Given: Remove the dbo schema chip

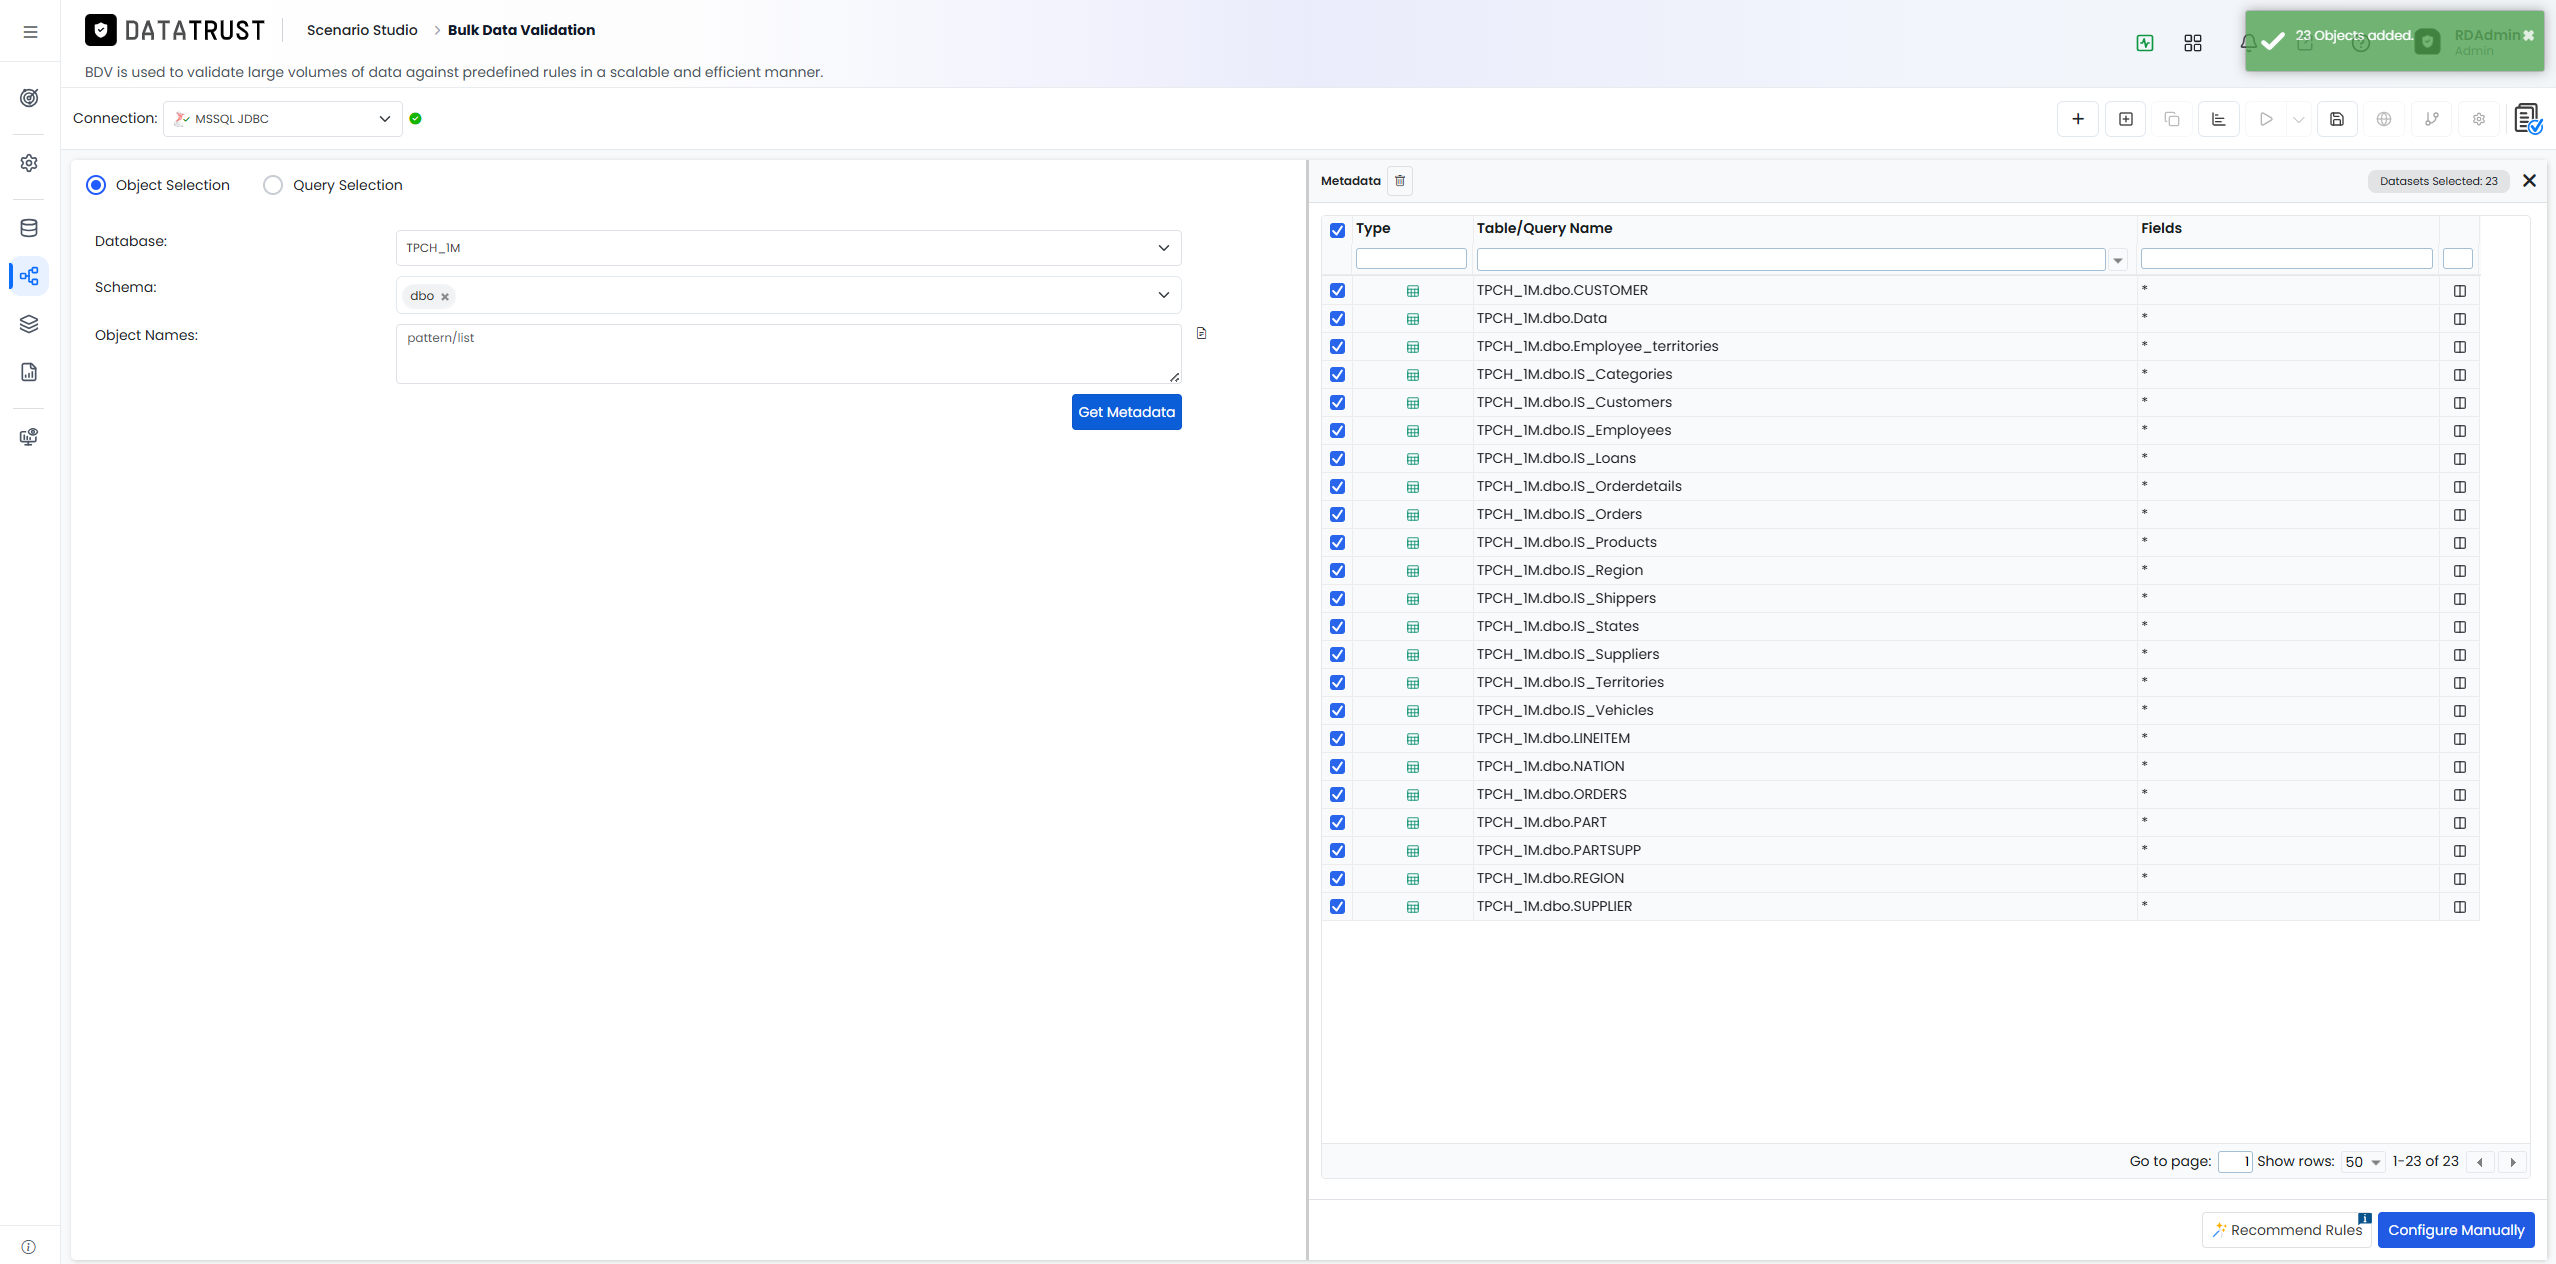Looking at the screenshot, I should click(x=445, y=297).
